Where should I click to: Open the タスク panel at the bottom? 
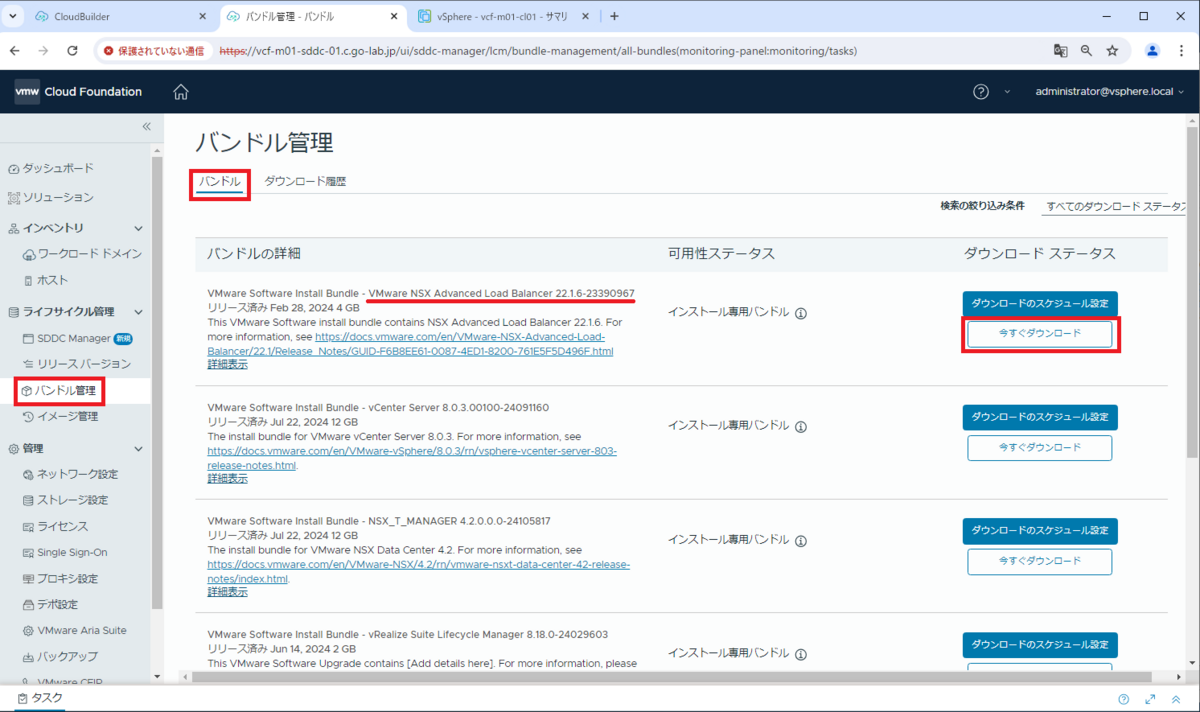click(40, 698)
